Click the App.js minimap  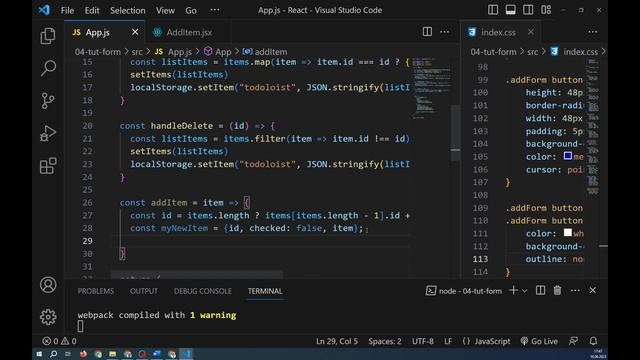[431, 89]
